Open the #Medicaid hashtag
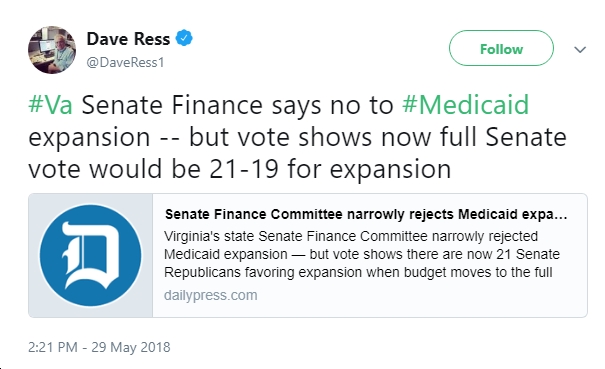Screen dimensions: 605x369 465,105
